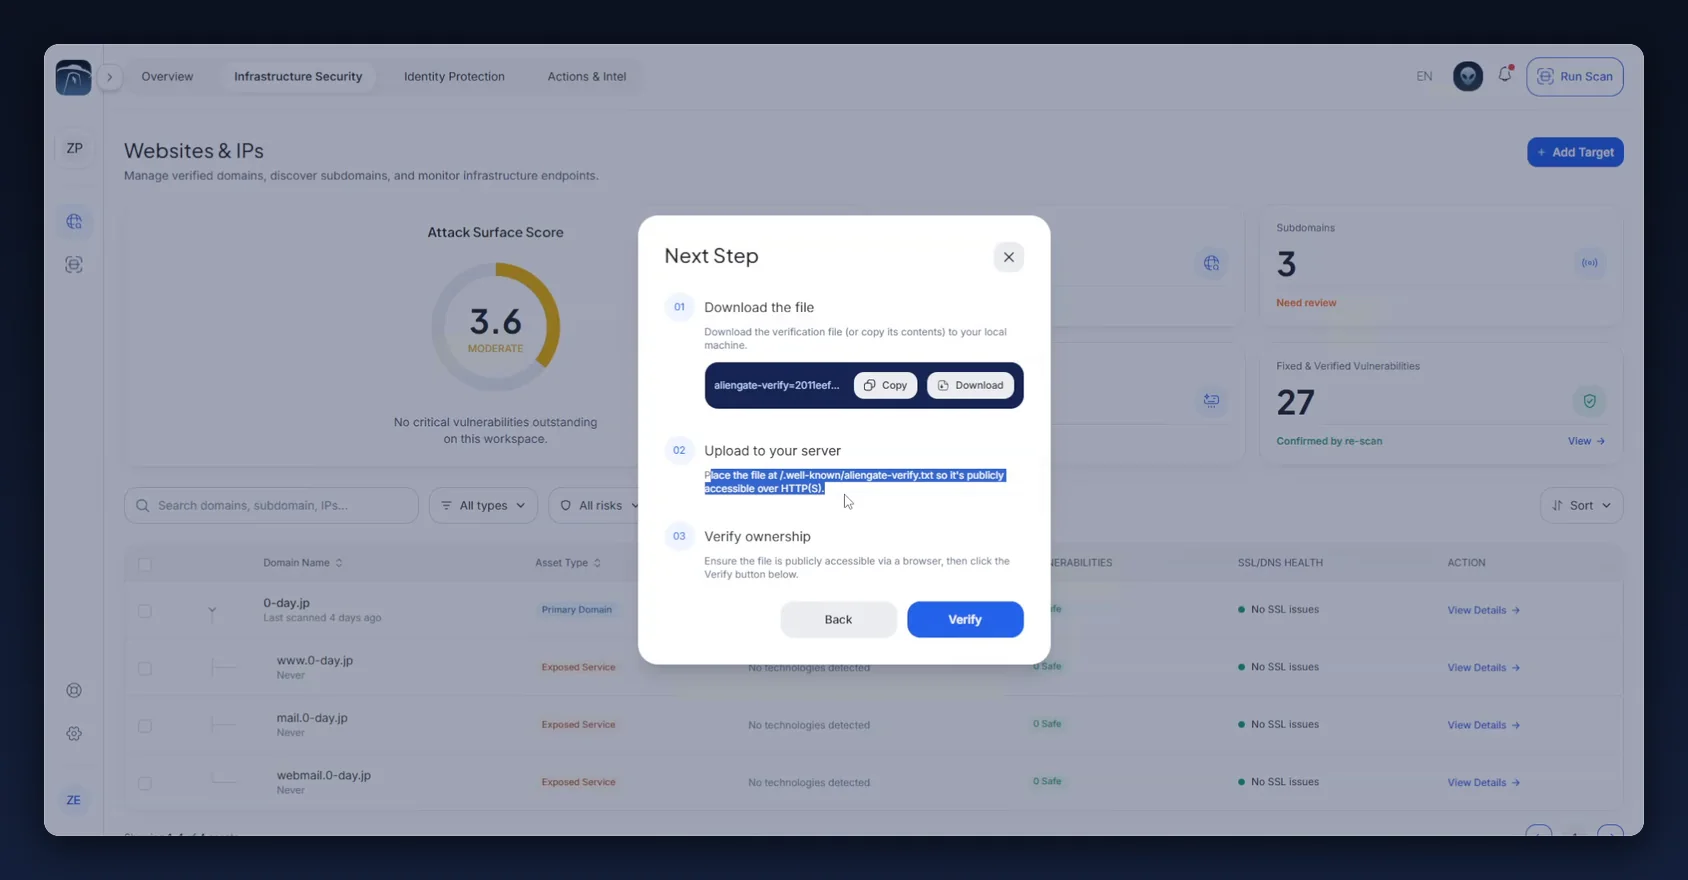Click the Attack Surface Score gauge
Screen dimensions: 1688x880
tap(496, 327)
